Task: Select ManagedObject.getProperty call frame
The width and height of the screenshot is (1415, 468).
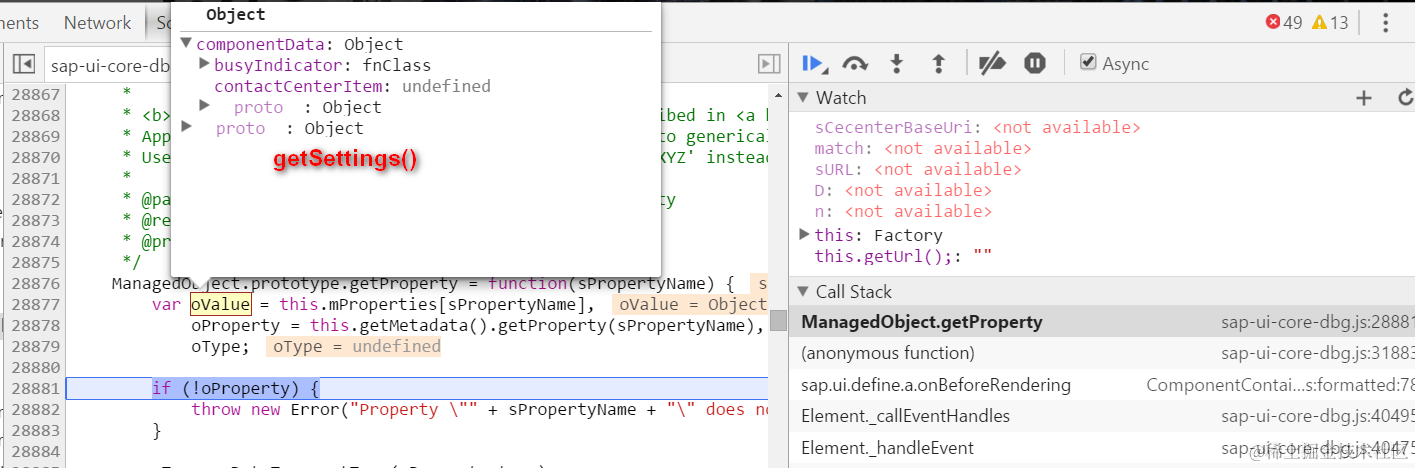Action: click(1102, 322)
